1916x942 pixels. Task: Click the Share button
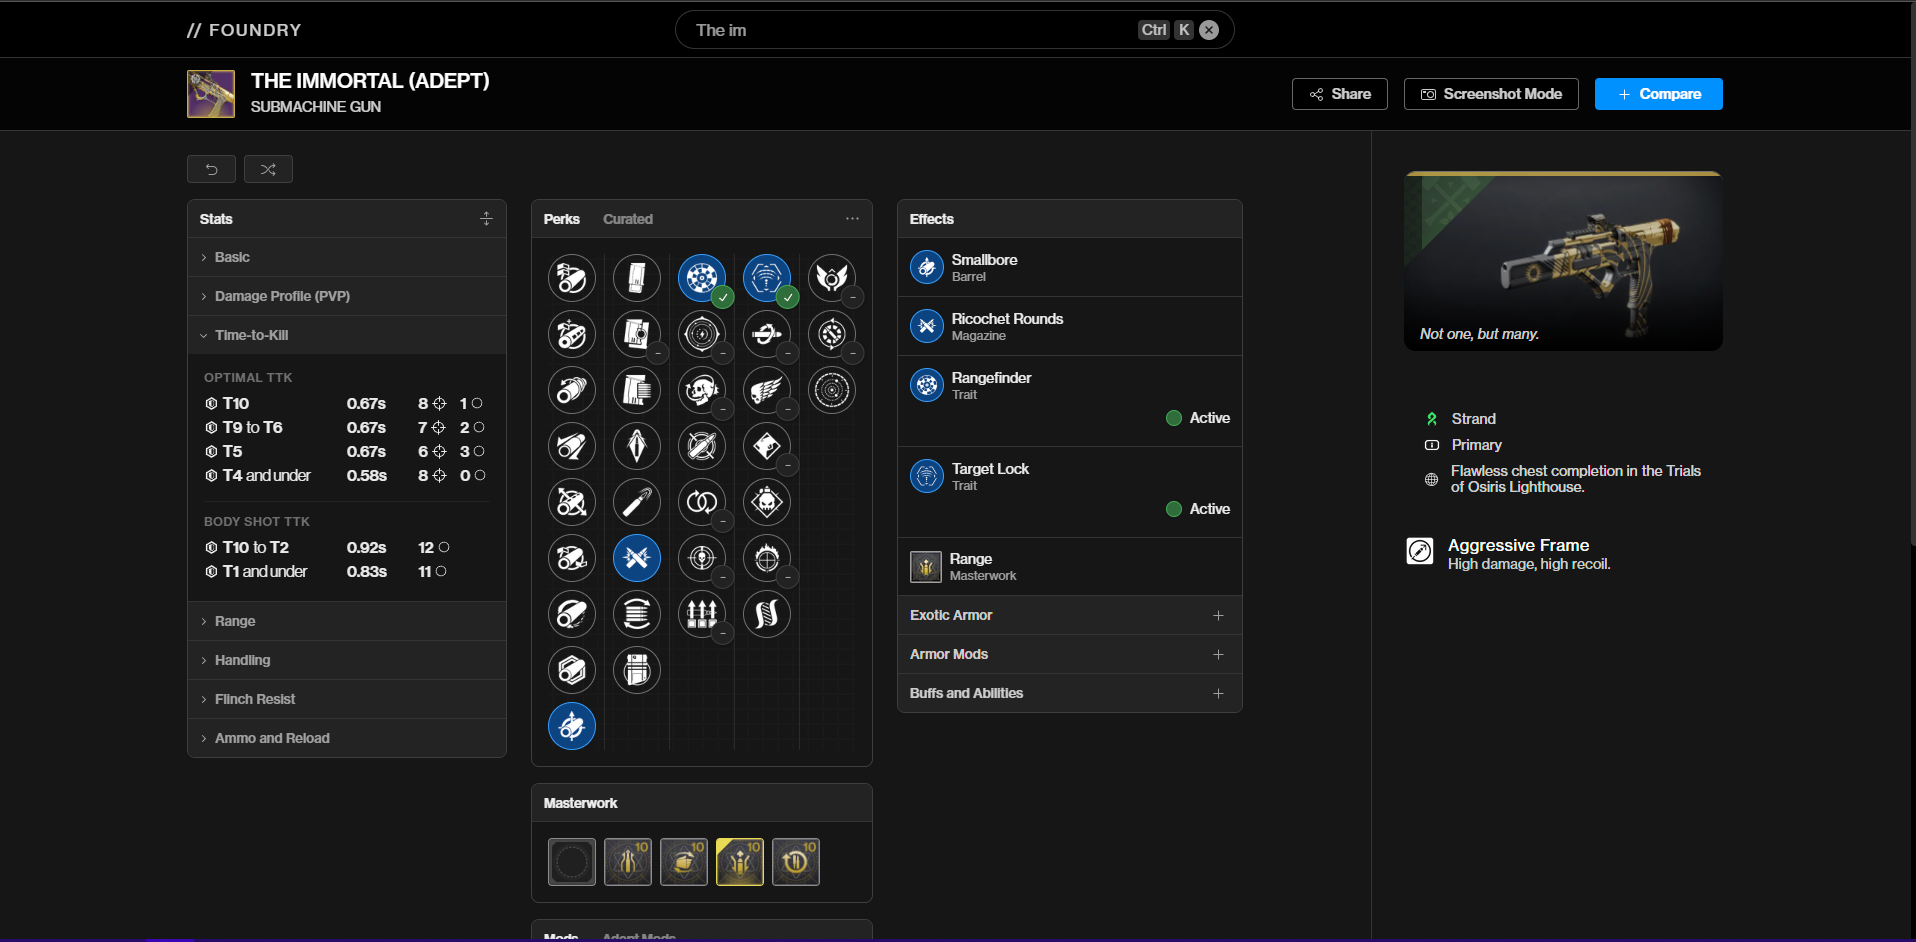[1340, 94]
